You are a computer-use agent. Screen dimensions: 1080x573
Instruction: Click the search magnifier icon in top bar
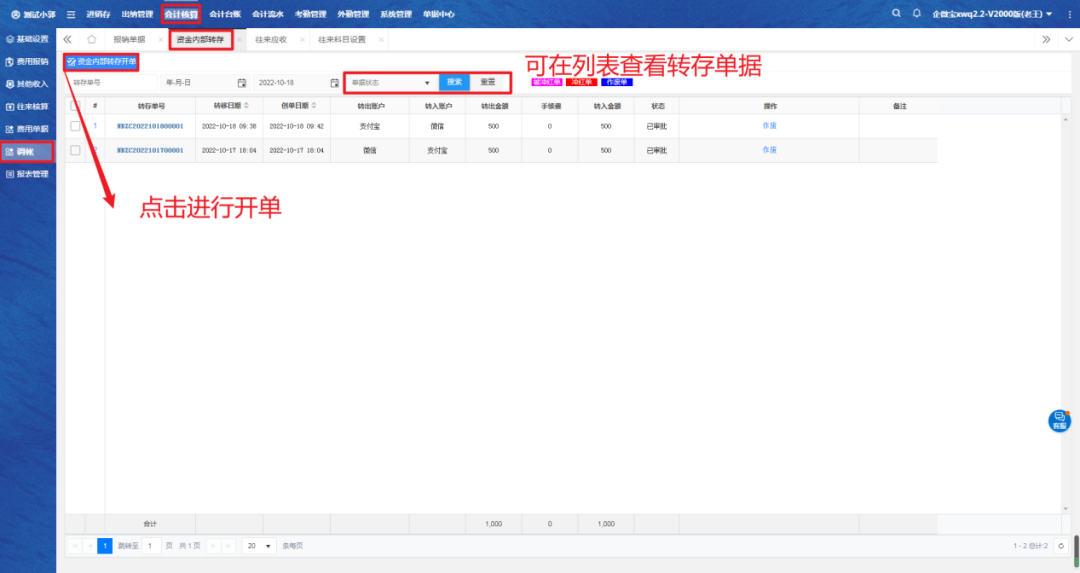897,14
